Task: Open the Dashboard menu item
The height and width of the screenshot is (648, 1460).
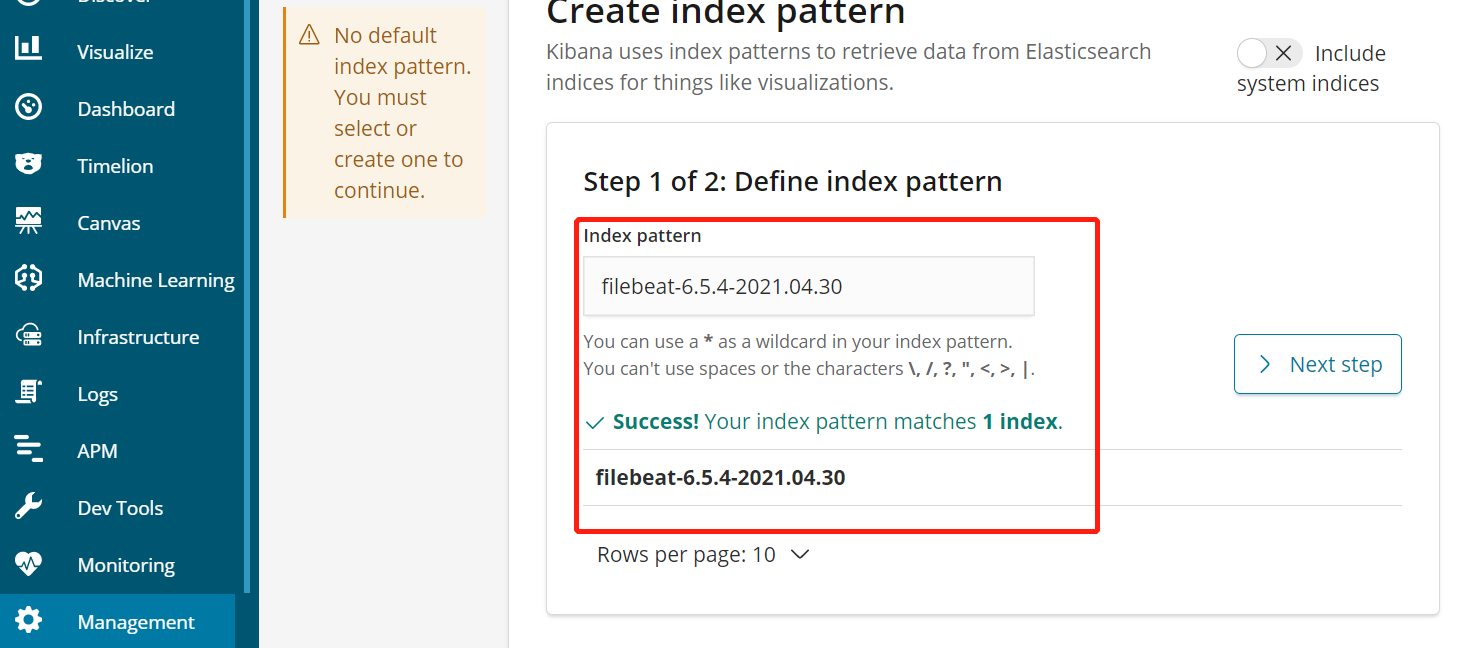Action: (126, 109)
